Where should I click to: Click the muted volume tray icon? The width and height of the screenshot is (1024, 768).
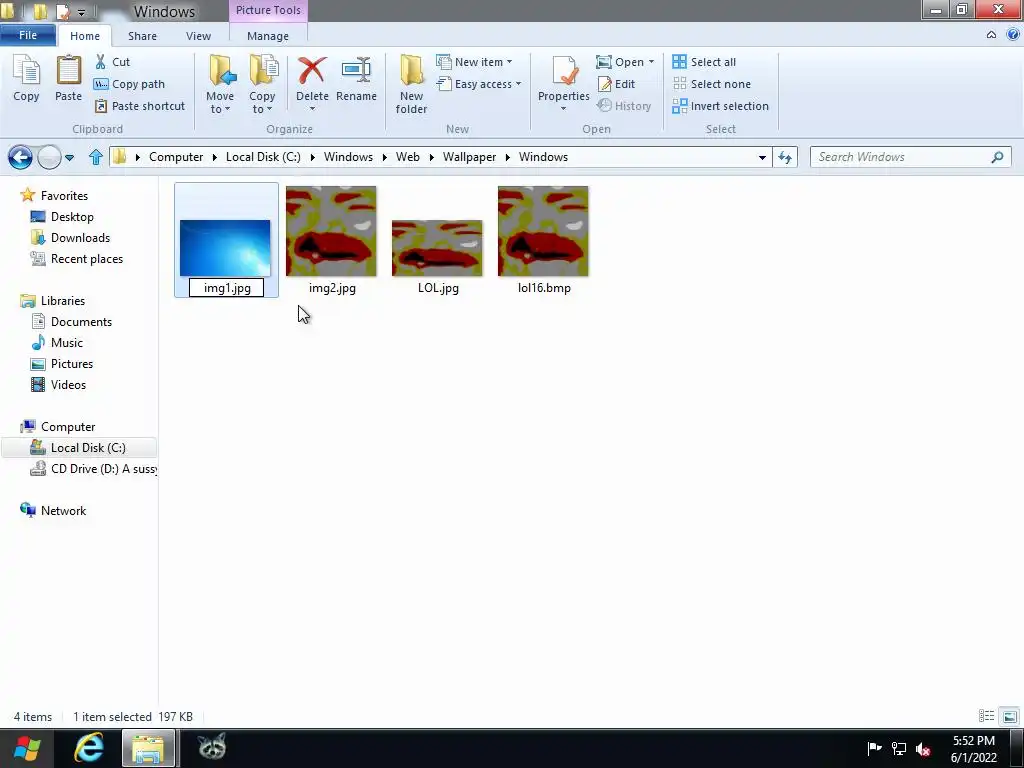point(923,749)
